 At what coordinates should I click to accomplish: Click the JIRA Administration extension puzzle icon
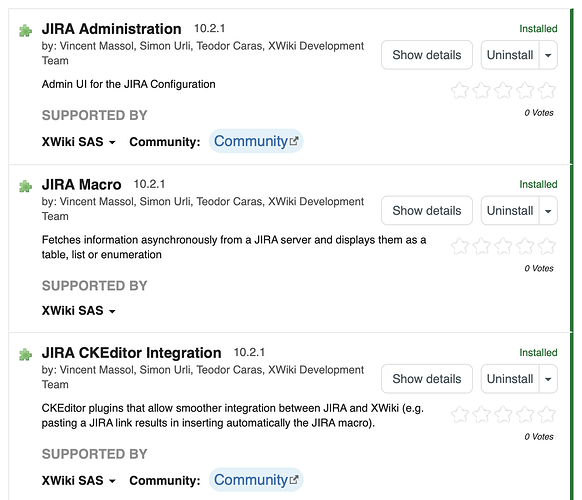(x=25, y=31)
